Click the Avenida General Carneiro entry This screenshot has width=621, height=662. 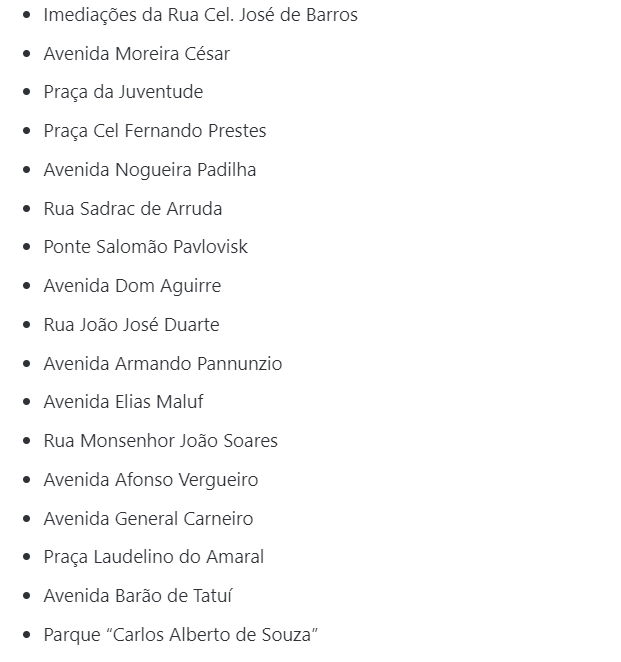coord(148,519)
